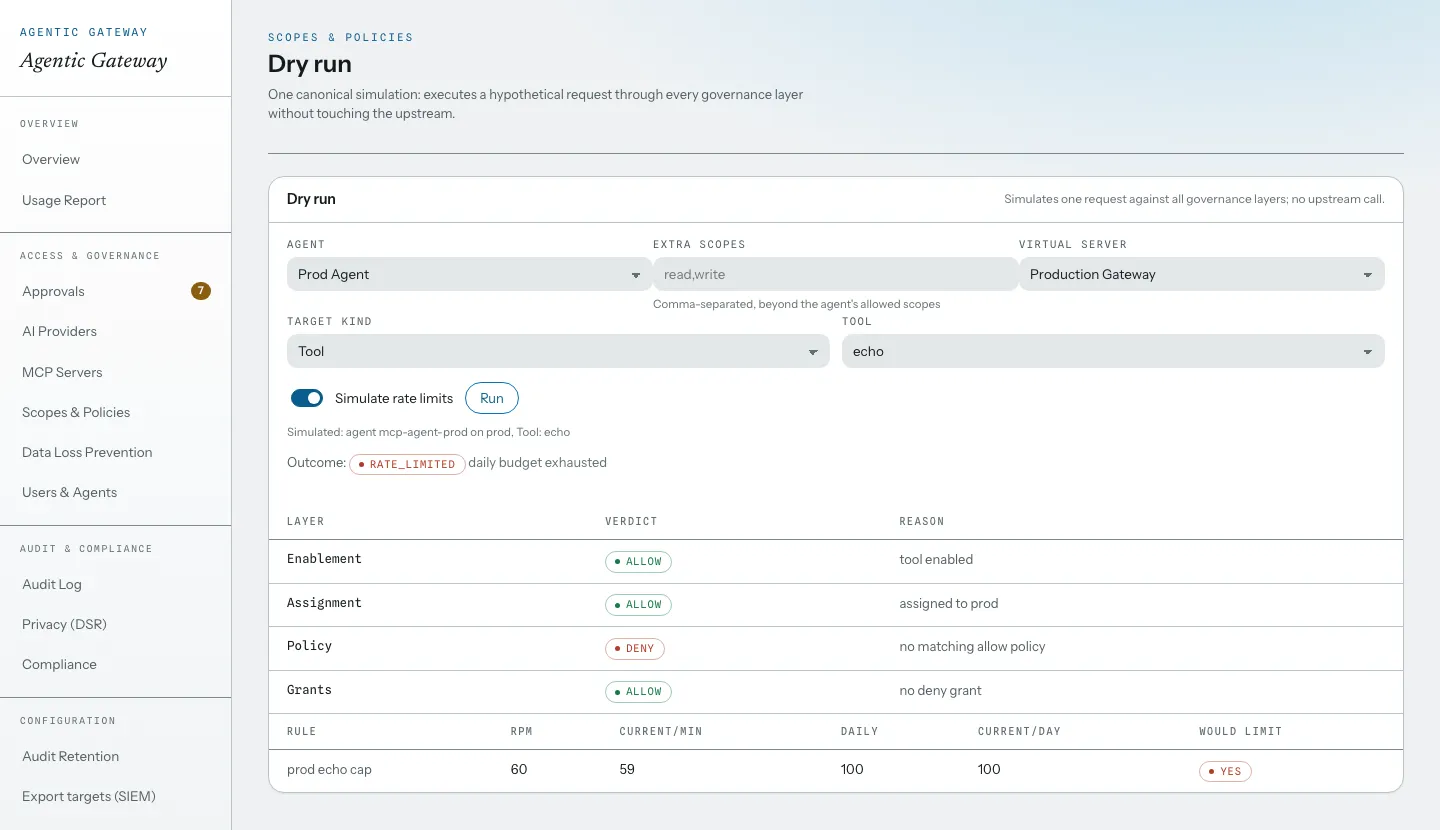The image size is (1440, 830).
Task: Click the Approvals count badge 7
Action: point(201,291)
